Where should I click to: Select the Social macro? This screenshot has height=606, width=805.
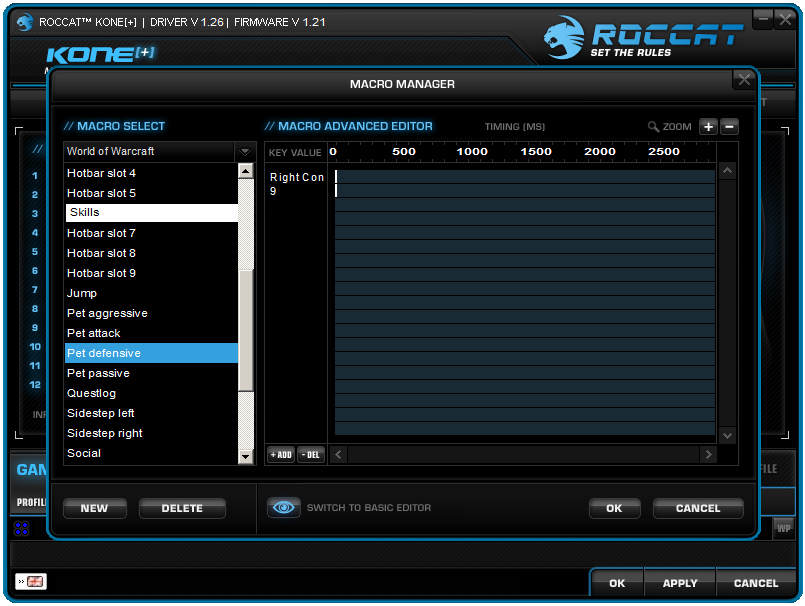tap(151, 453)
